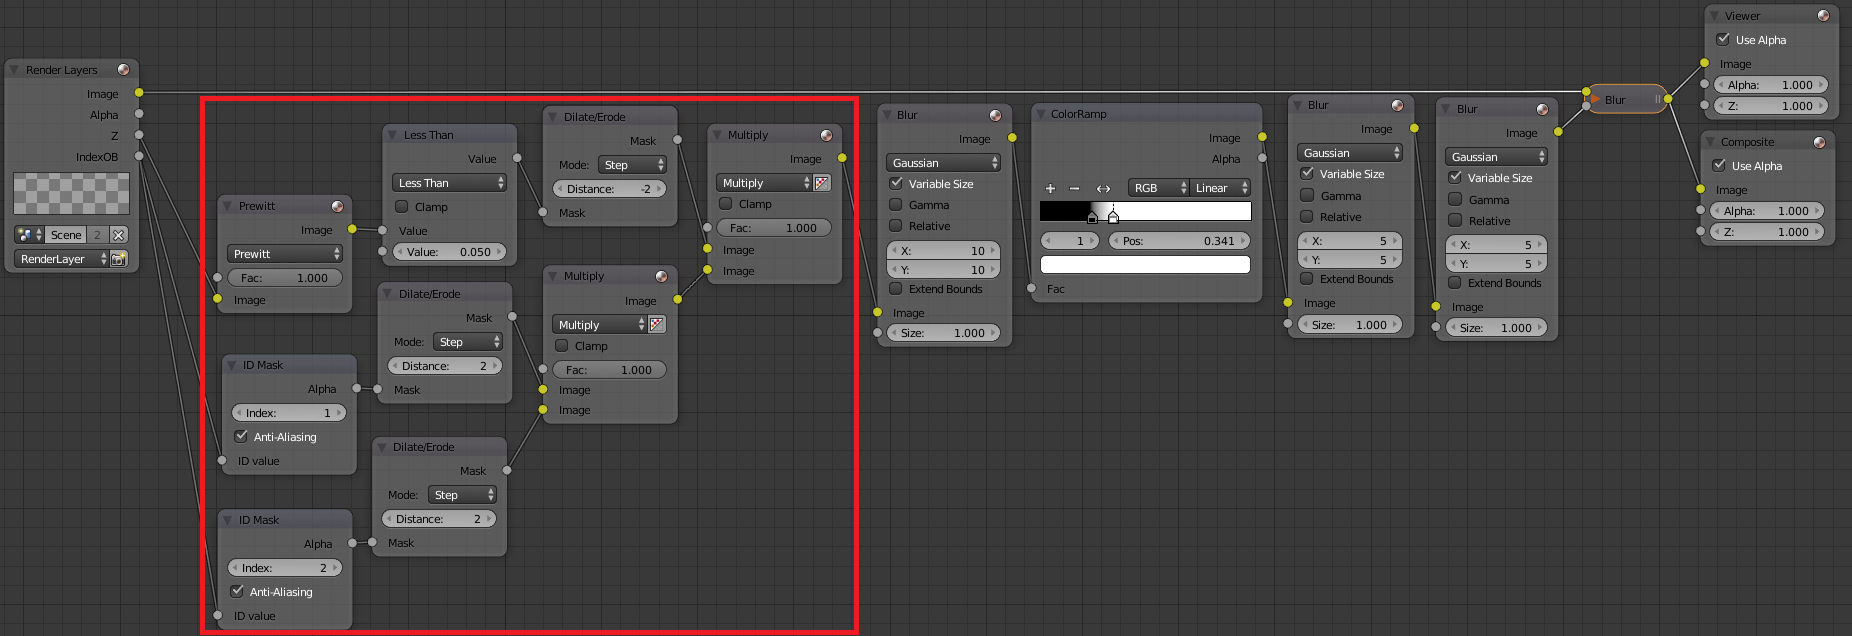The image size is (1852, 636).
Task: Click ColorRamp Pos 0.341 field
Action: point(1179,241)
